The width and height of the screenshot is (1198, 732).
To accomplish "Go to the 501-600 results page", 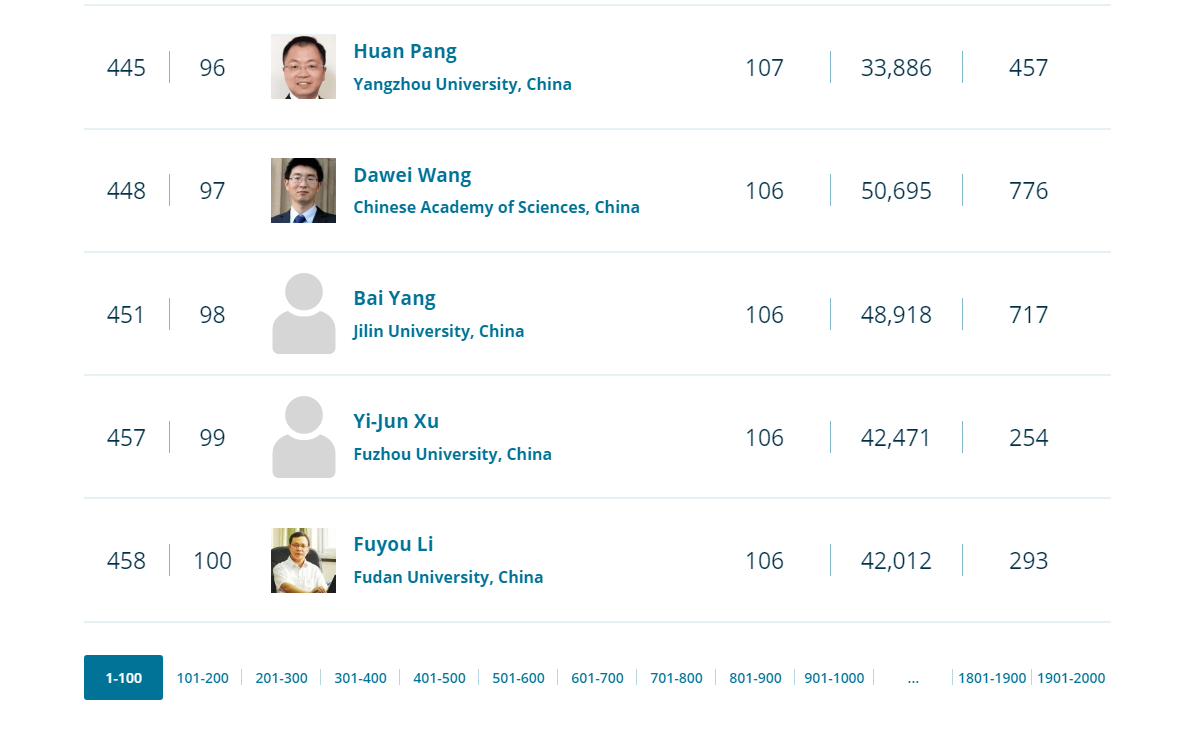I will tap(518, 678).
